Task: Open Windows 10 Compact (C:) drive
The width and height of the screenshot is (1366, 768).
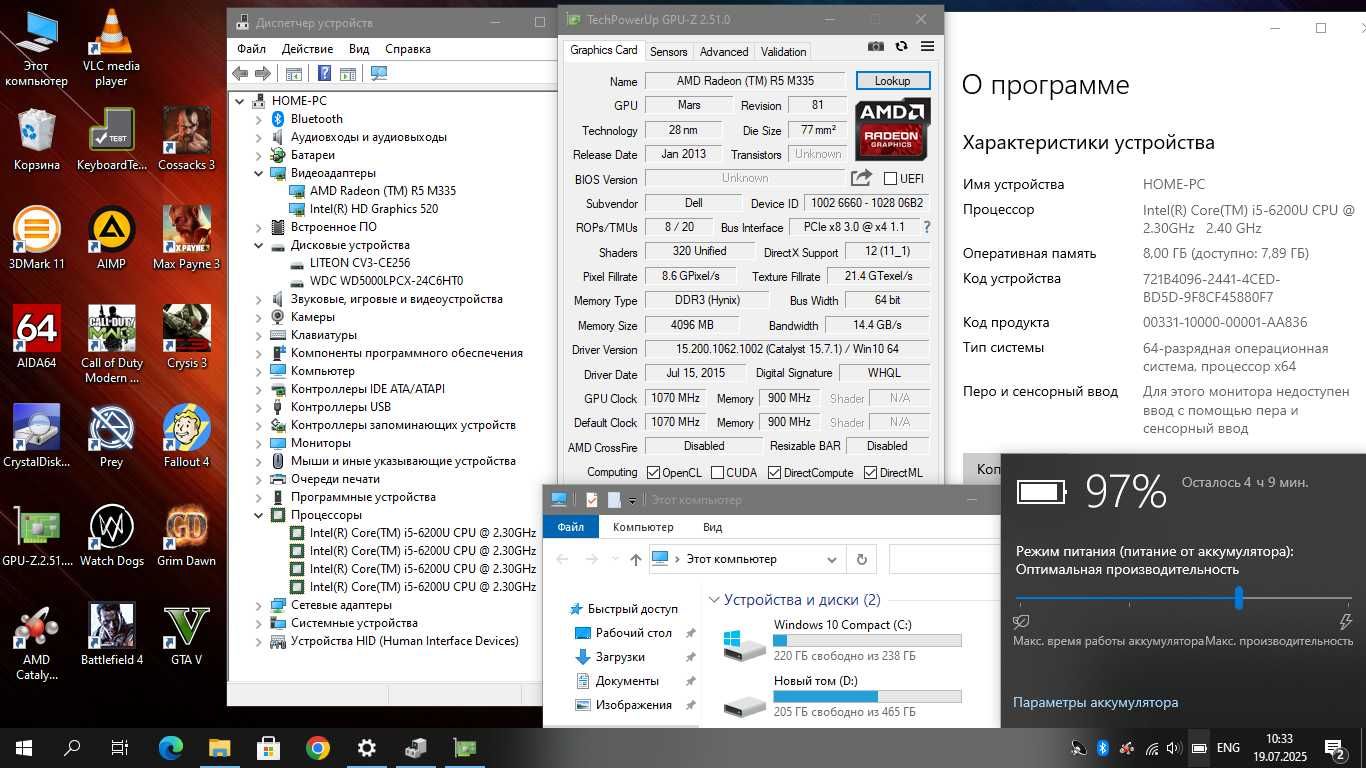Action: coord(841,641)
